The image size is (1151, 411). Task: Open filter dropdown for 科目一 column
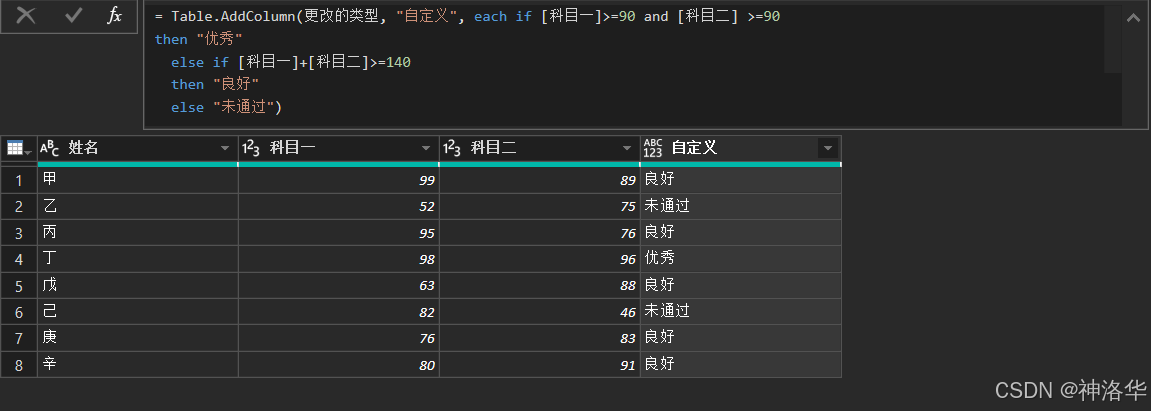426,148
